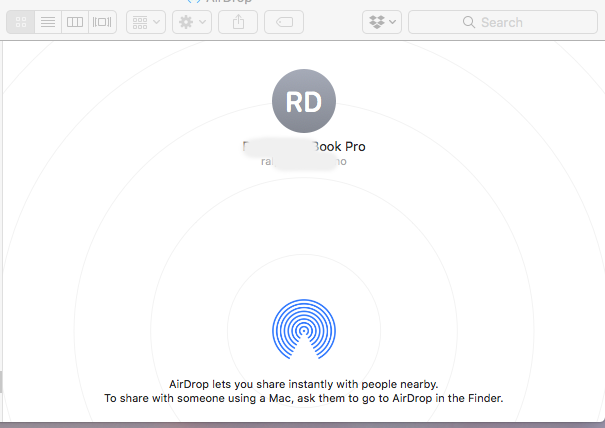
Task: Click the blue AirDrop radar icon
Action: tap(304, 329)
